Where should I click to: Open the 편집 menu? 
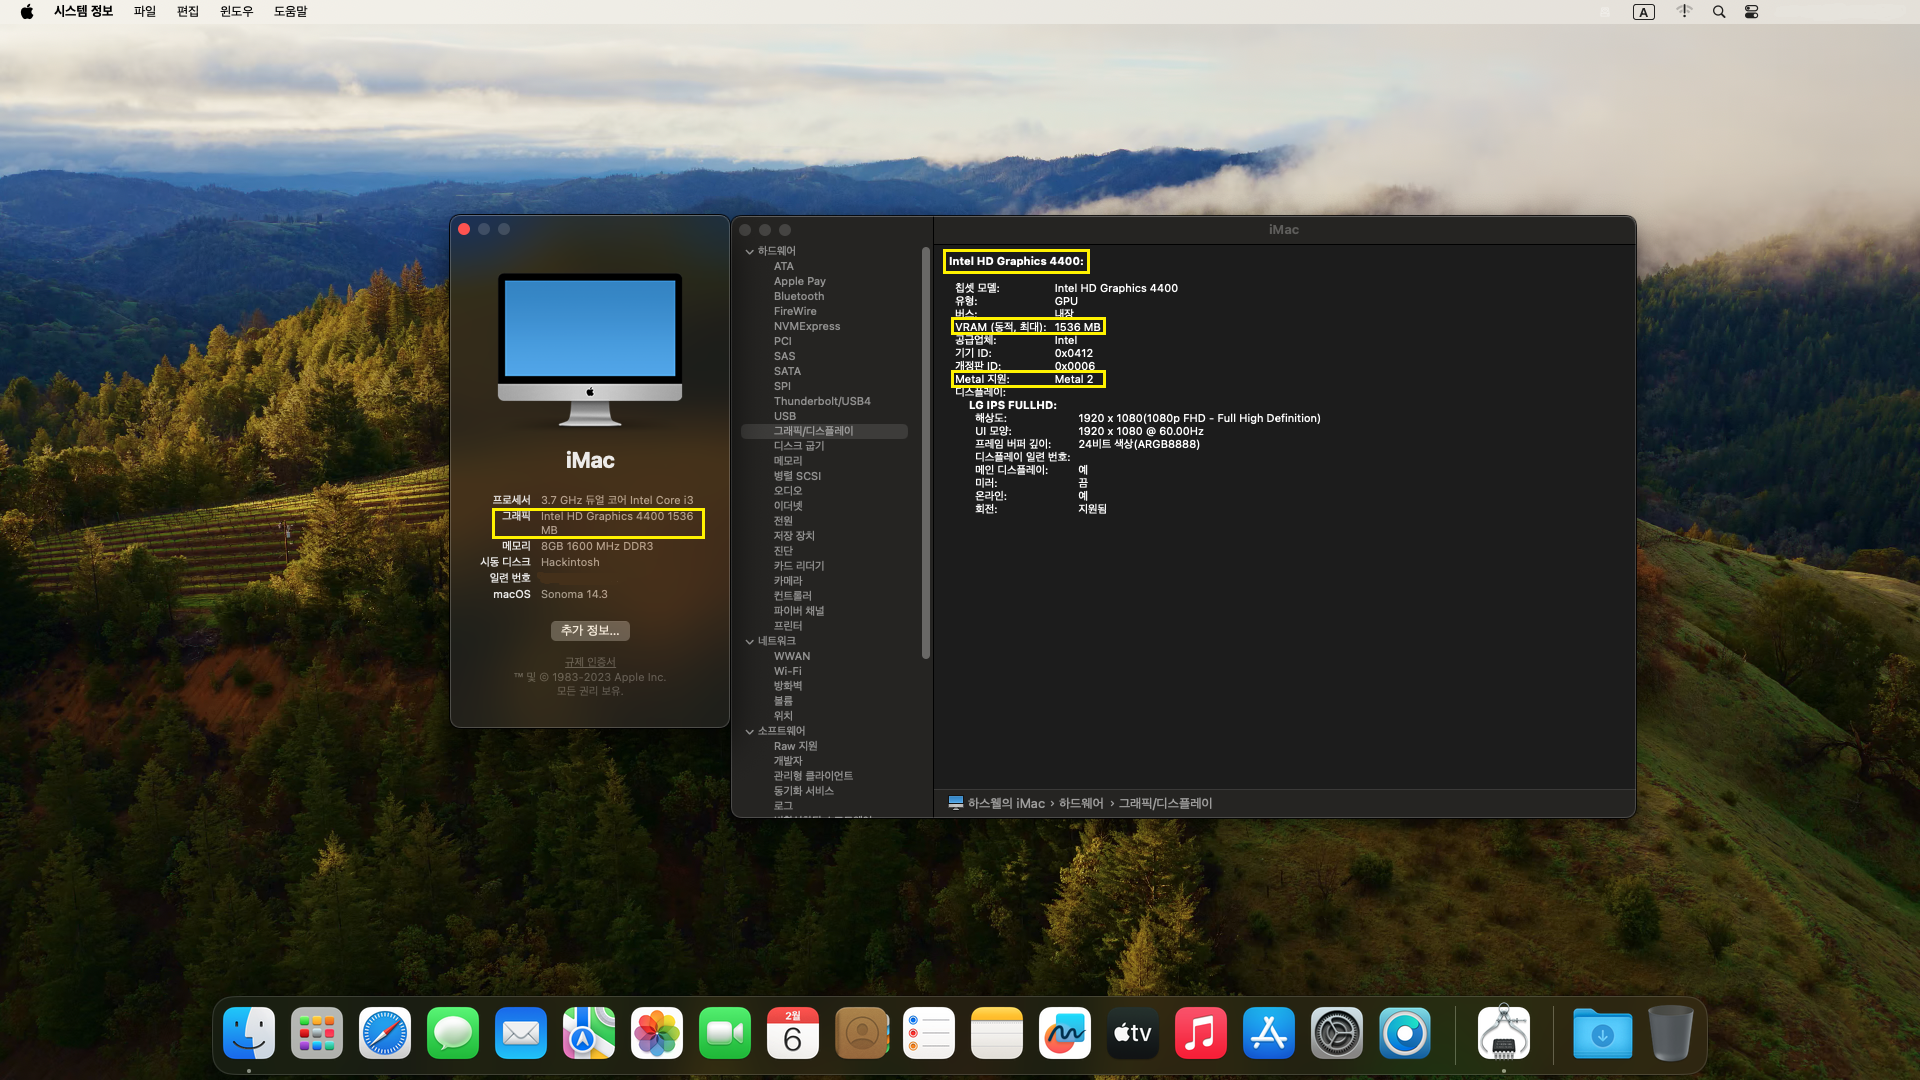(x=188, y=12)
